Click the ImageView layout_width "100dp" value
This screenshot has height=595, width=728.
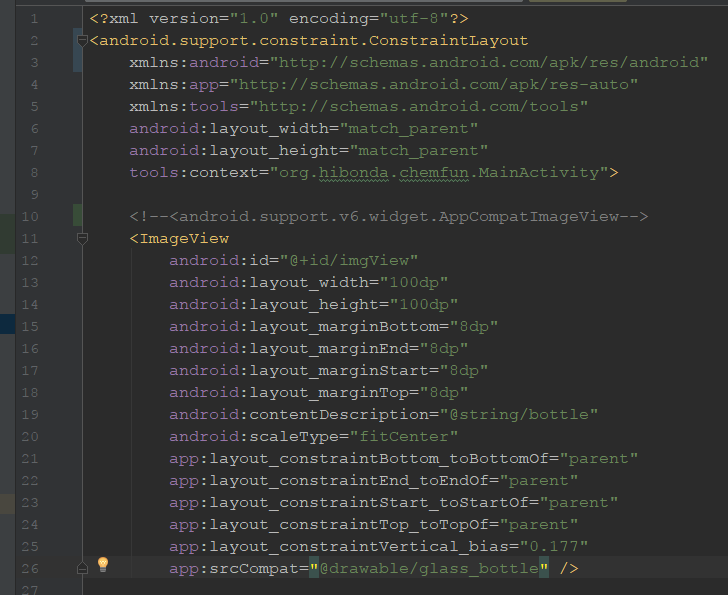[414, 283]
